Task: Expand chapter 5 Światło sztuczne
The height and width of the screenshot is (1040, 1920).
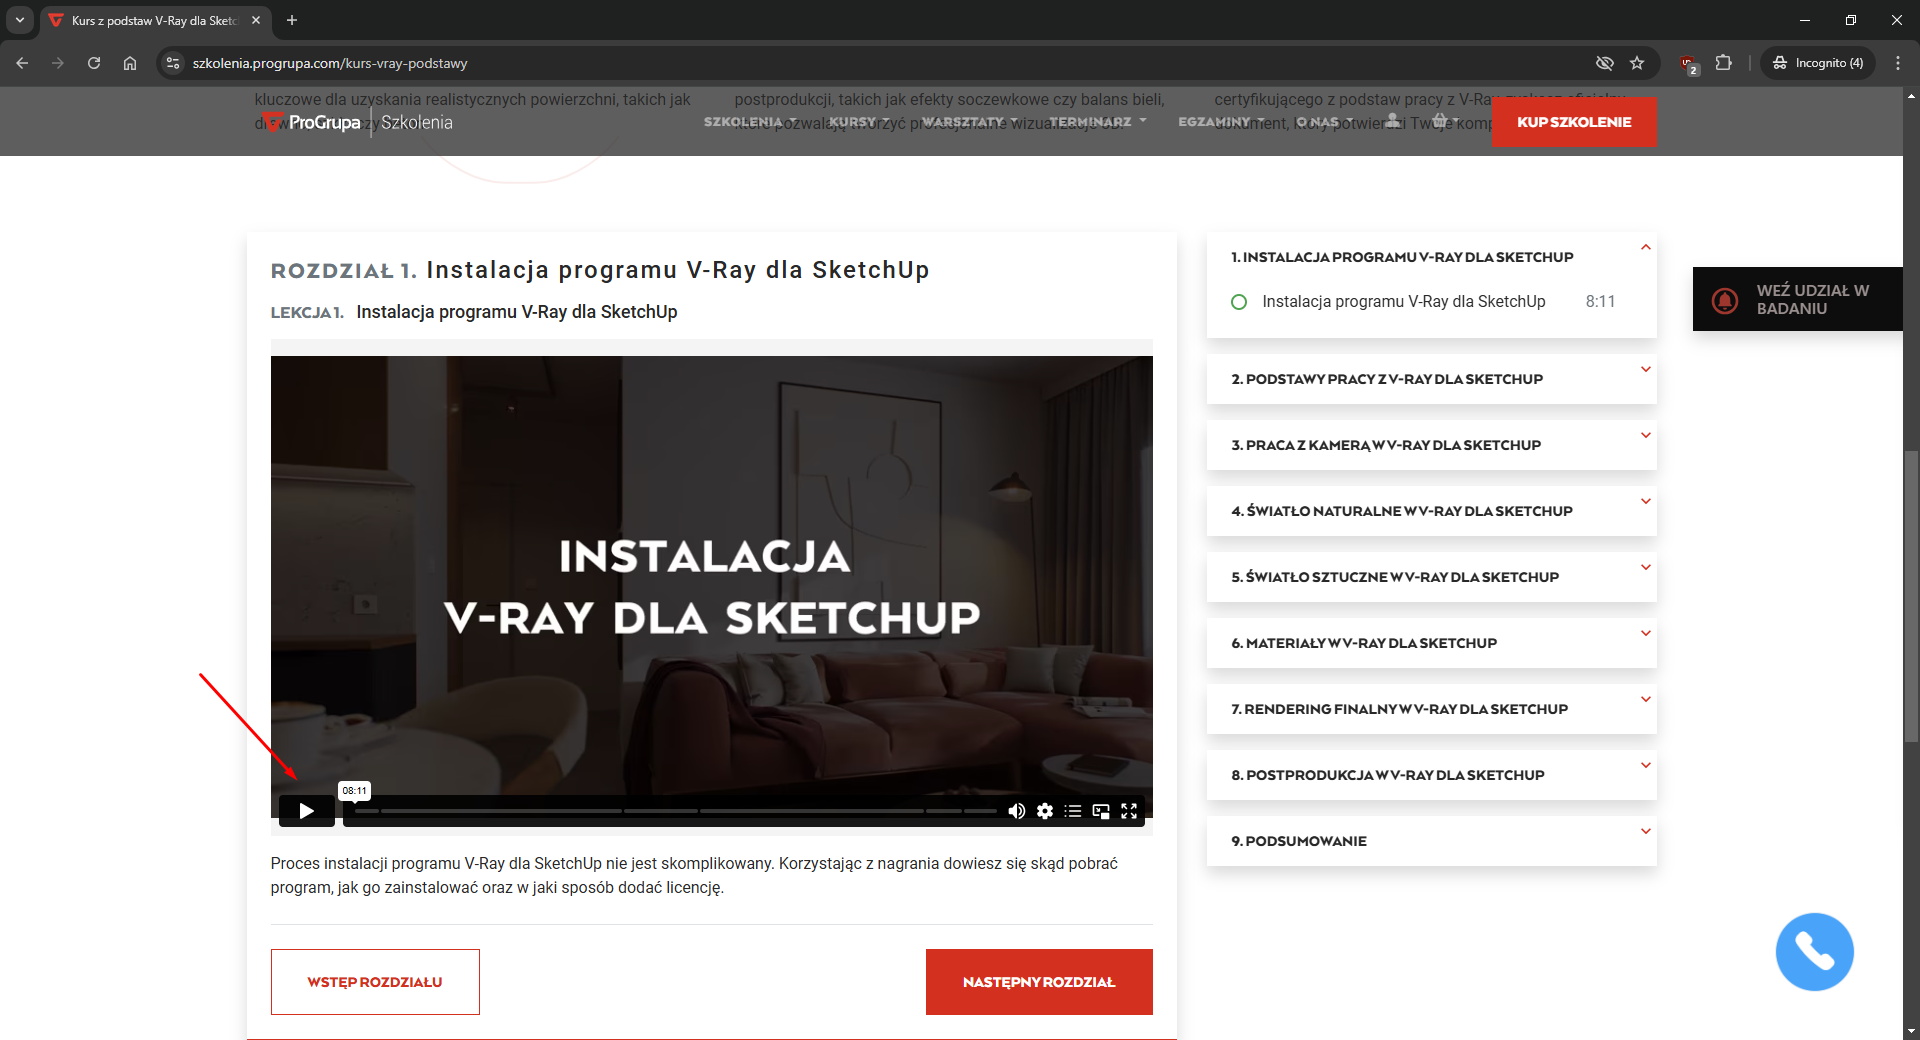Action: tap(1431, 577)
